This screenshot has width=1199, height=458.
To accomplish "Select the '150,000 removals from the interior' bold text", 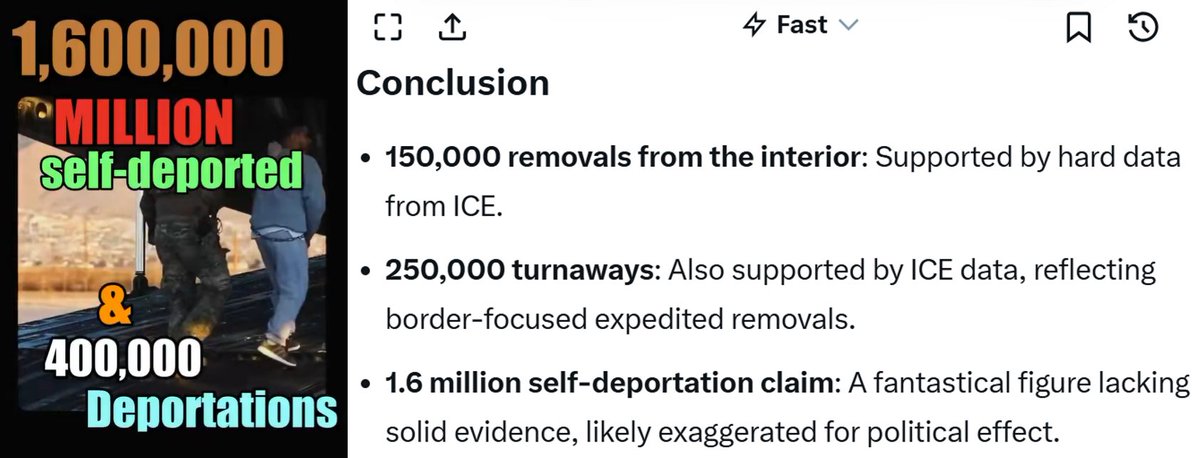I will [622, 158].
